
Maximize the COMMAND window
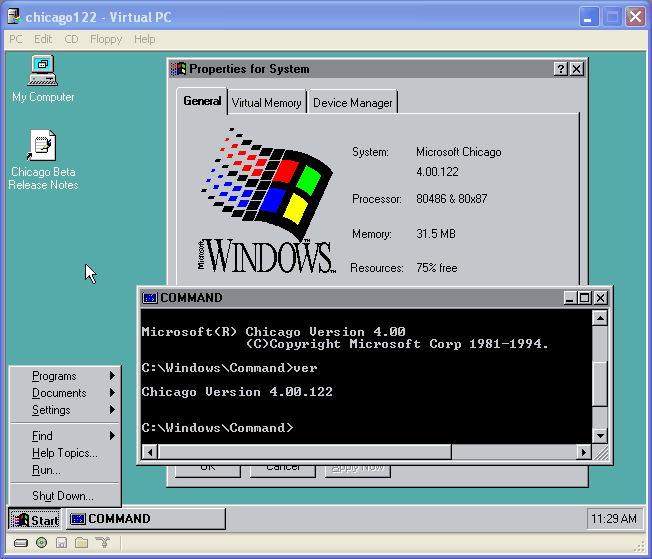tap(584, 298)
